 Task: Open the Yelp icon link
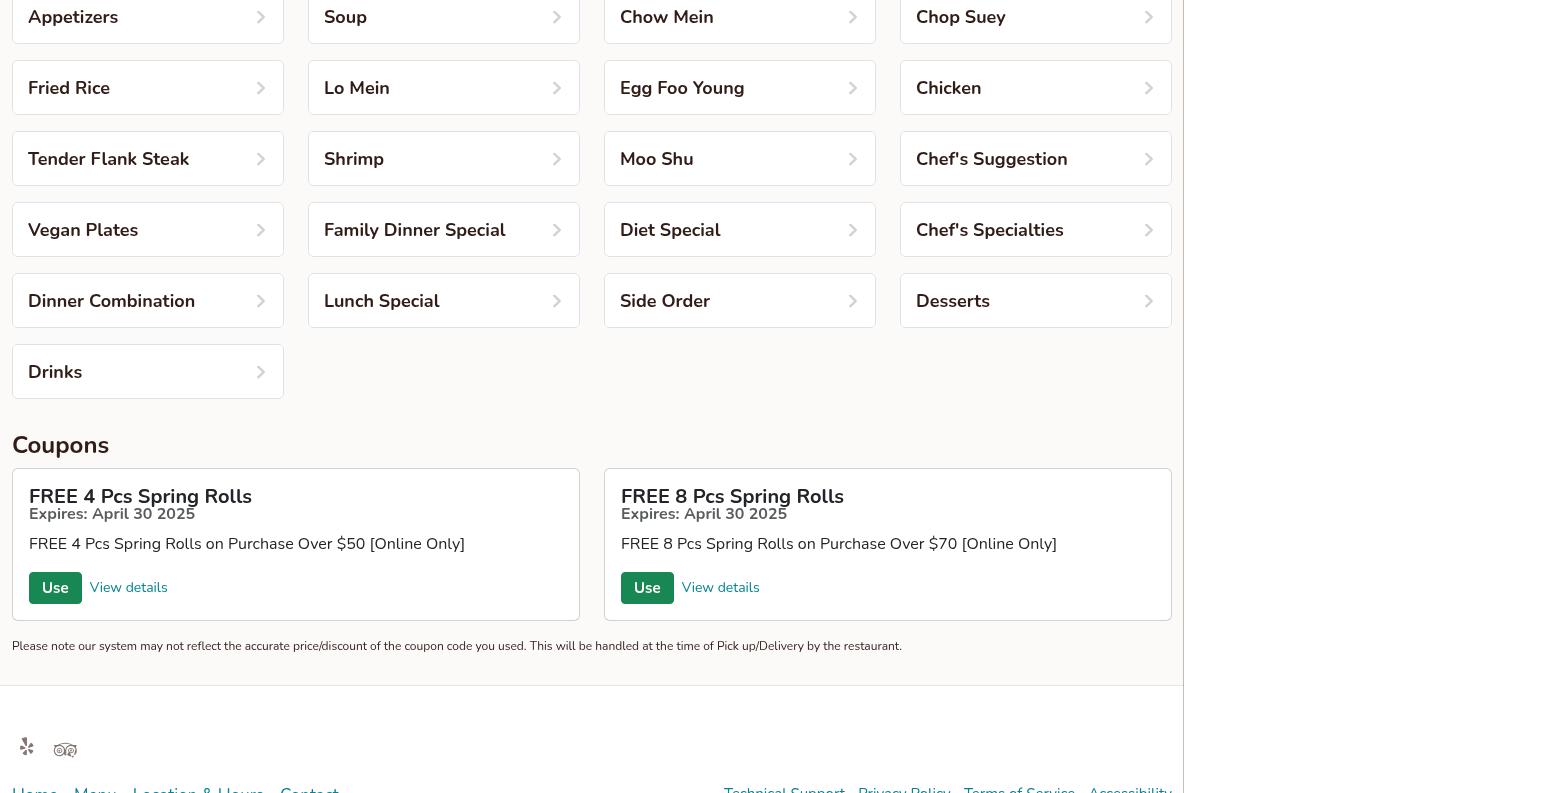pos(27,747)
